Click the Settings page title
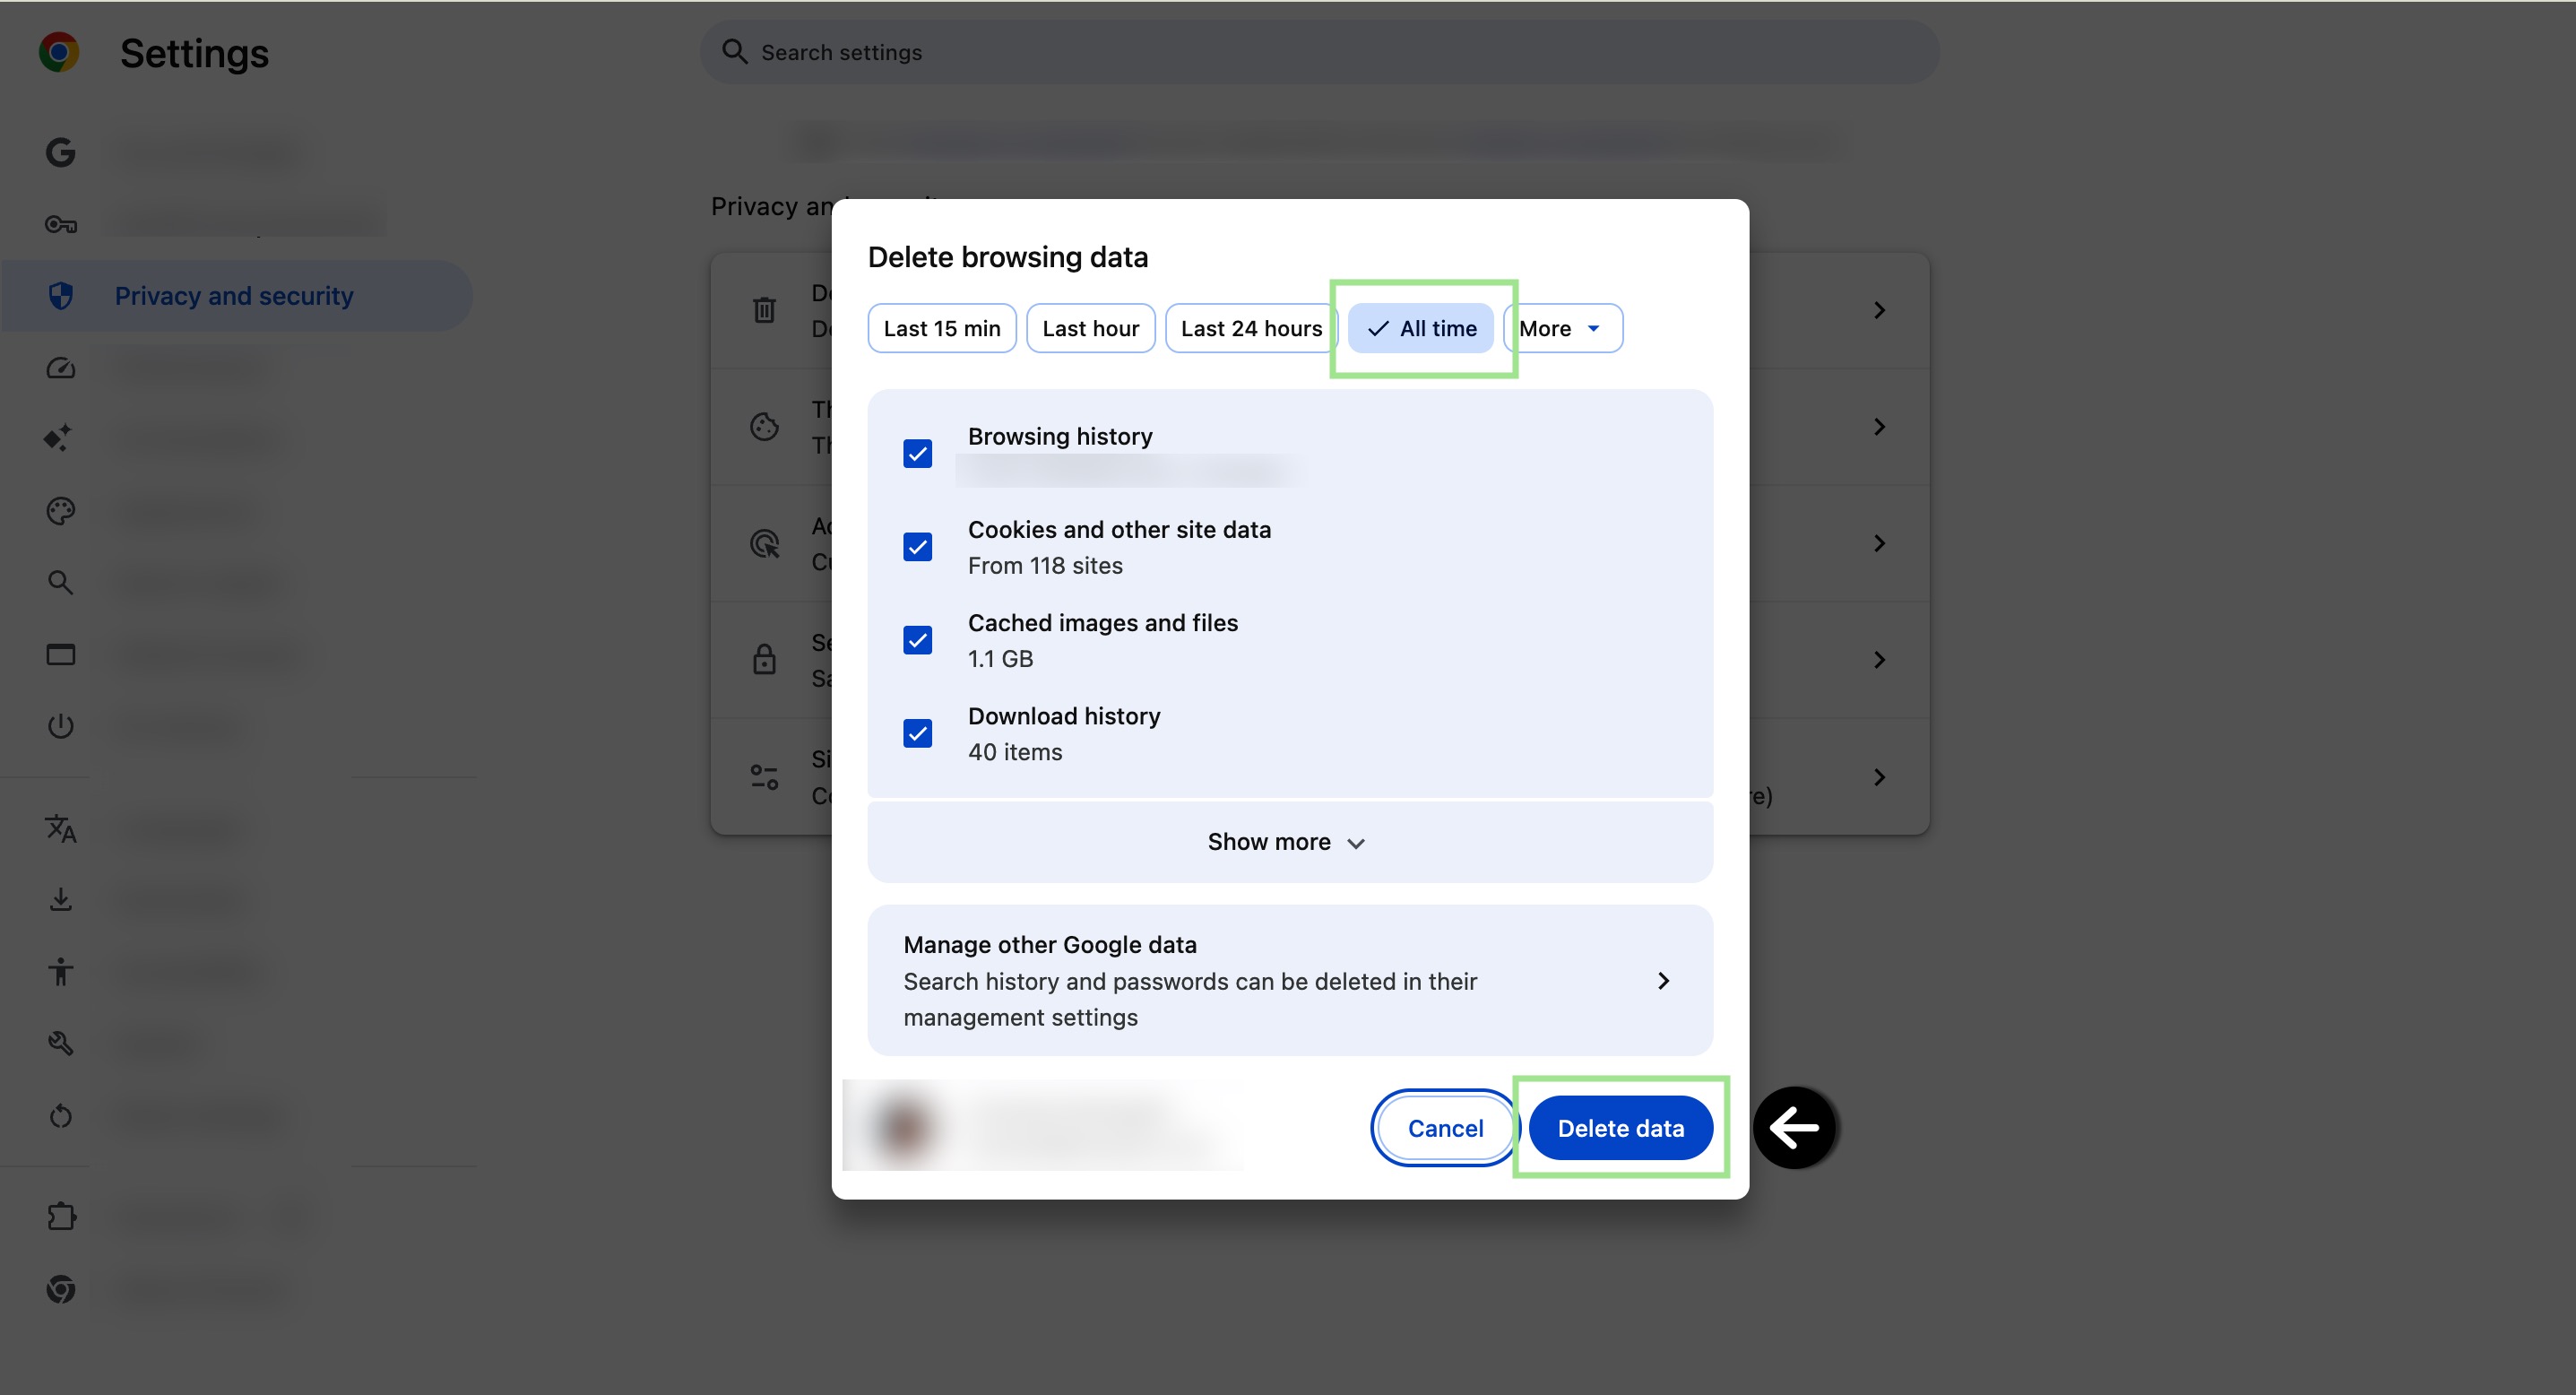The image size is (2576, 1395). (194, 53)
